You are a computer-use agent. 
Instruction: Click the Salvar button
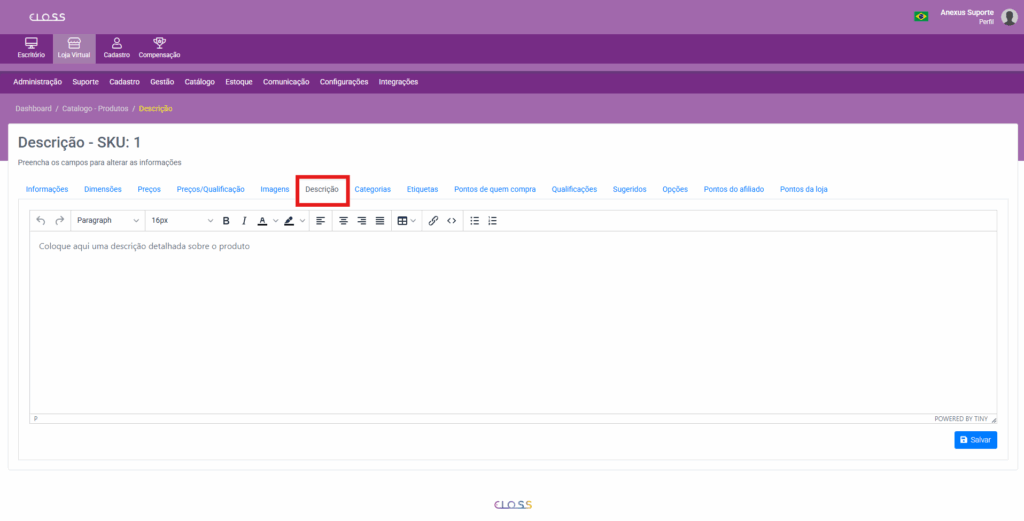pyautogui.click(x=975, y=440)
